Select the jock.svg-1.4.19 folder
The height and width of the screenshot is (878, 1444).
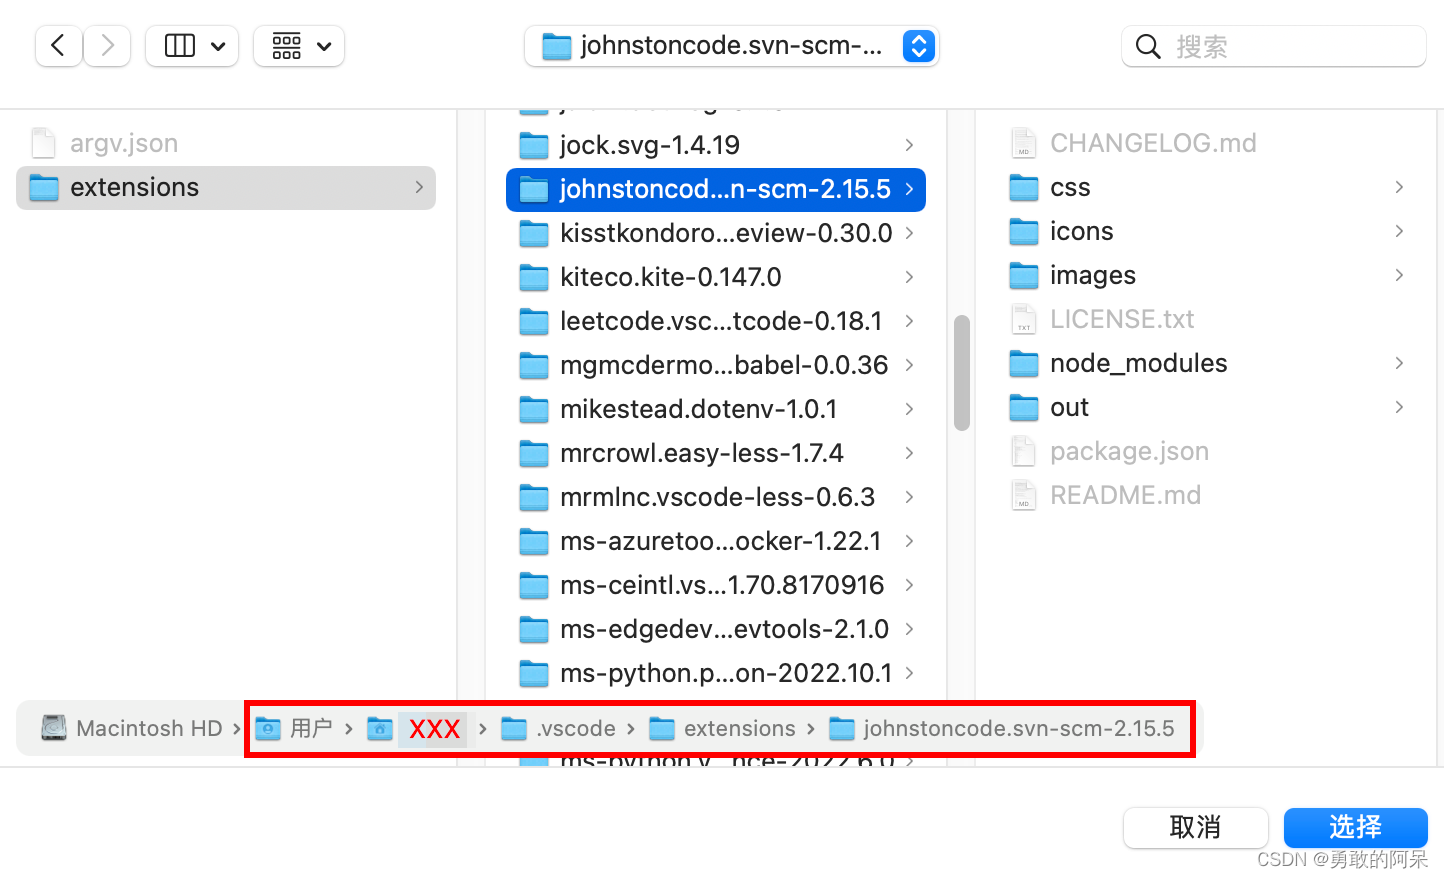(716, 145)
